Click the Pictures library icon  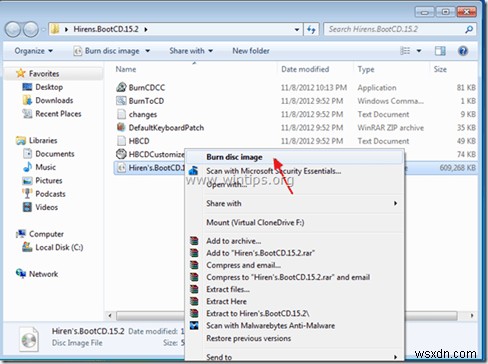click(x=27, y=181)
